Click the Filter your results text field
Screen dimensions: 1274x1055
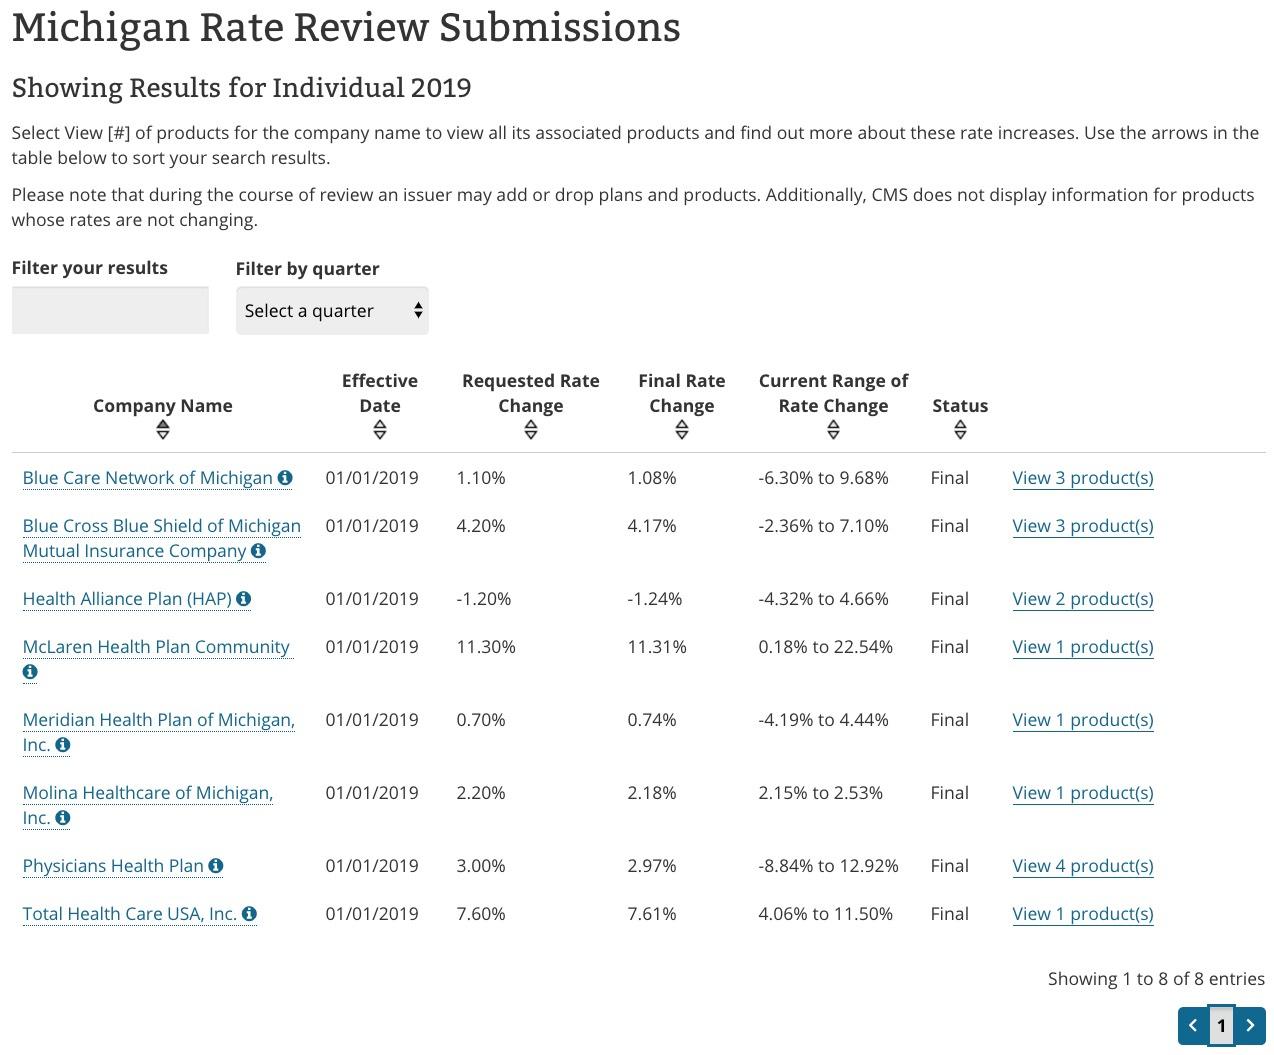click(110, 310)
